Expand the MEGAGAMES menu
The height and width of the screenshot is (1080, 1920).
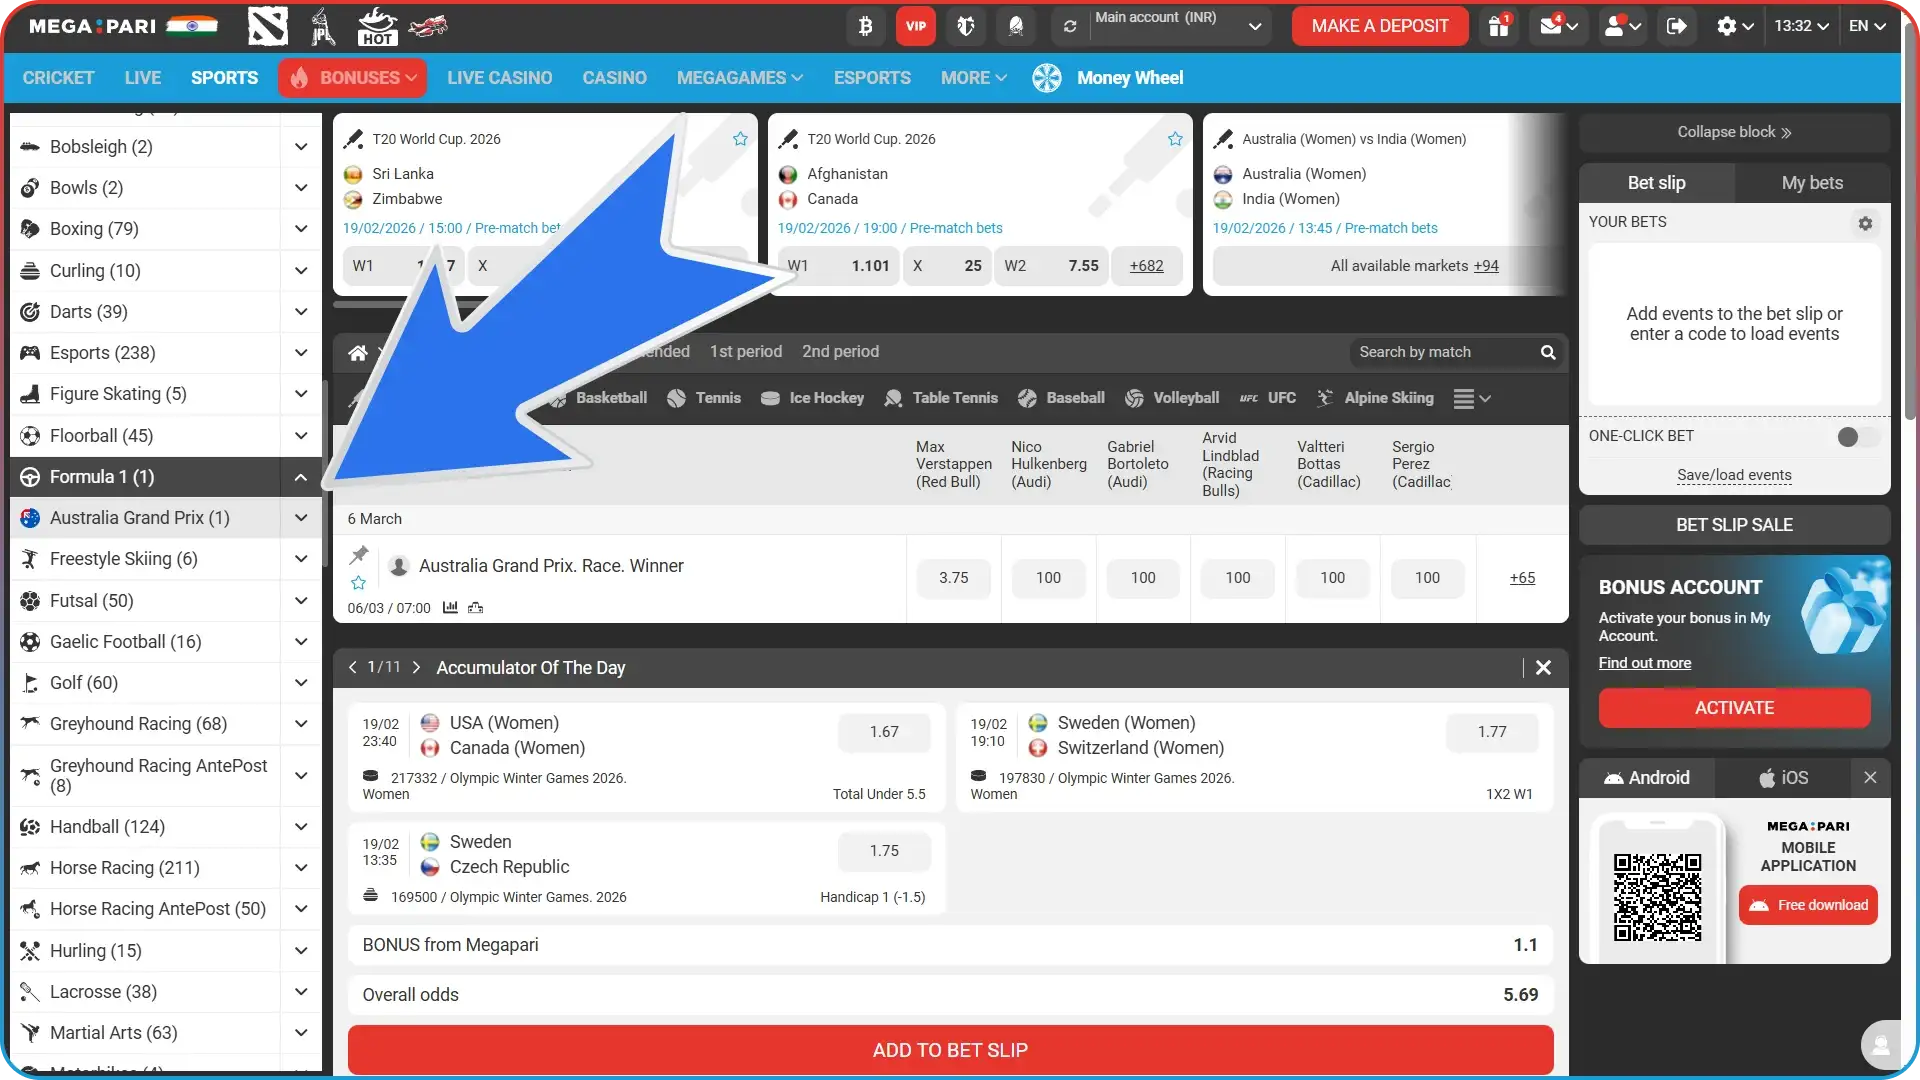pos(740,78)
